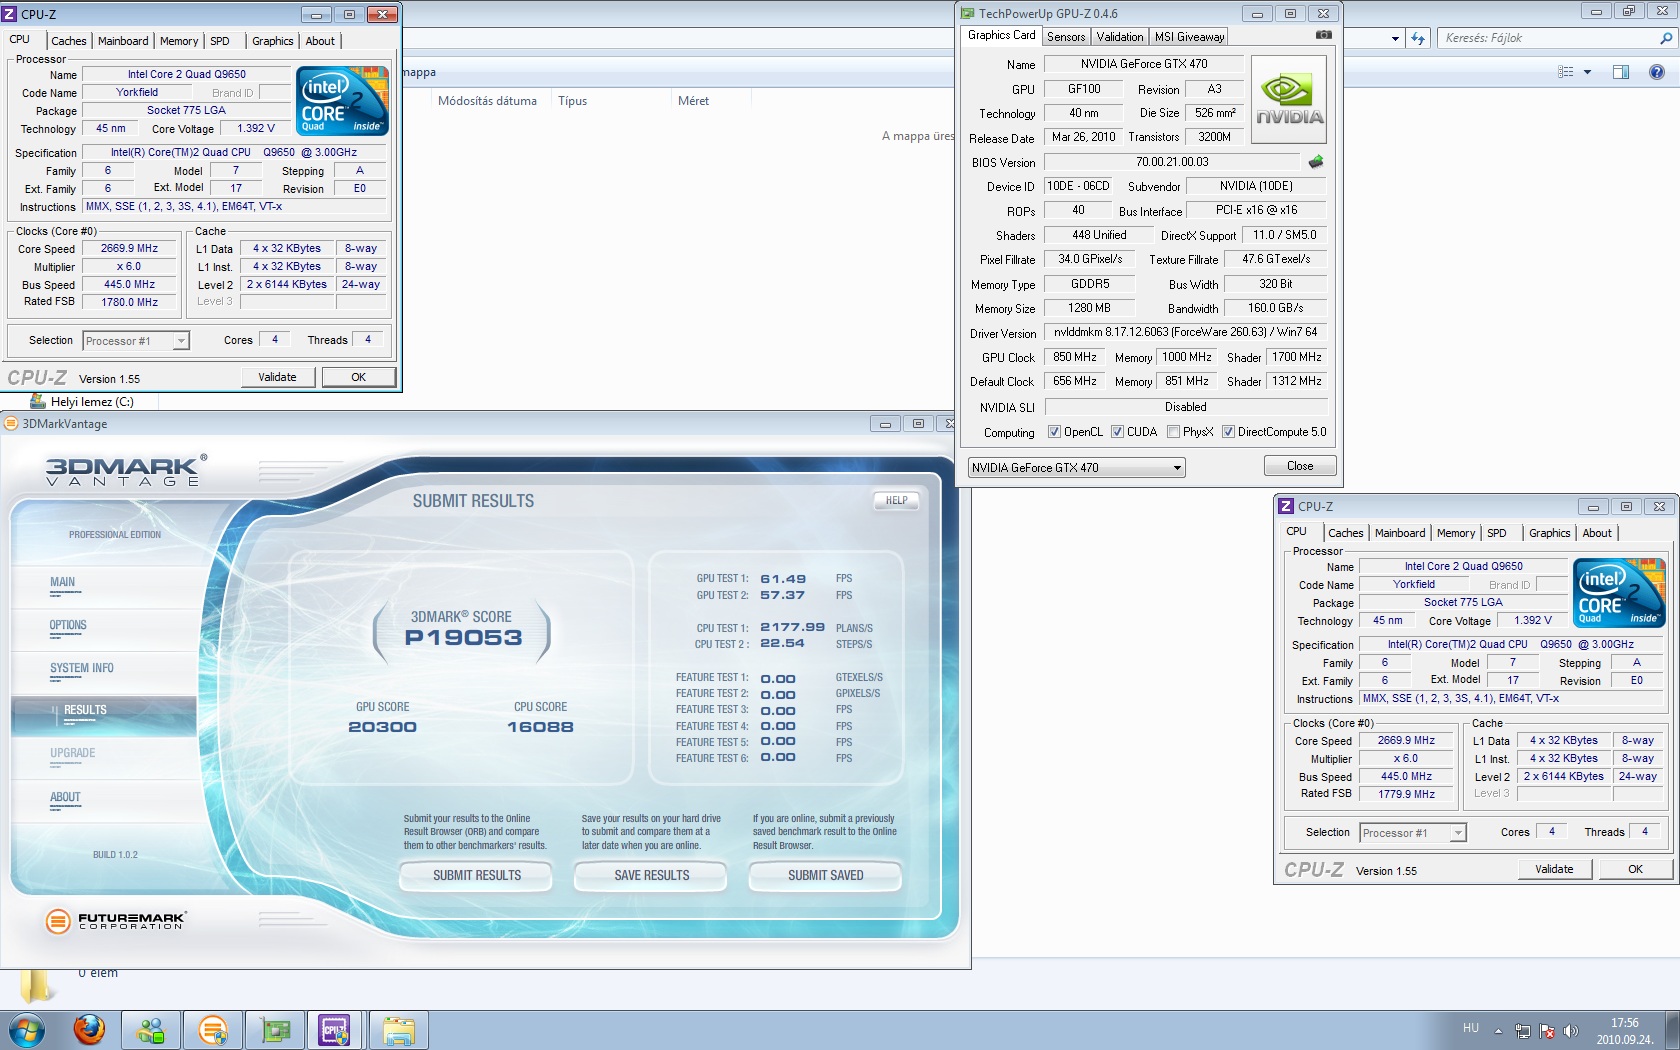1680x1050 pixels.
Task: Toggle the CUDA checkbox in GPU-Z
Action: [x=1117, y=432]
